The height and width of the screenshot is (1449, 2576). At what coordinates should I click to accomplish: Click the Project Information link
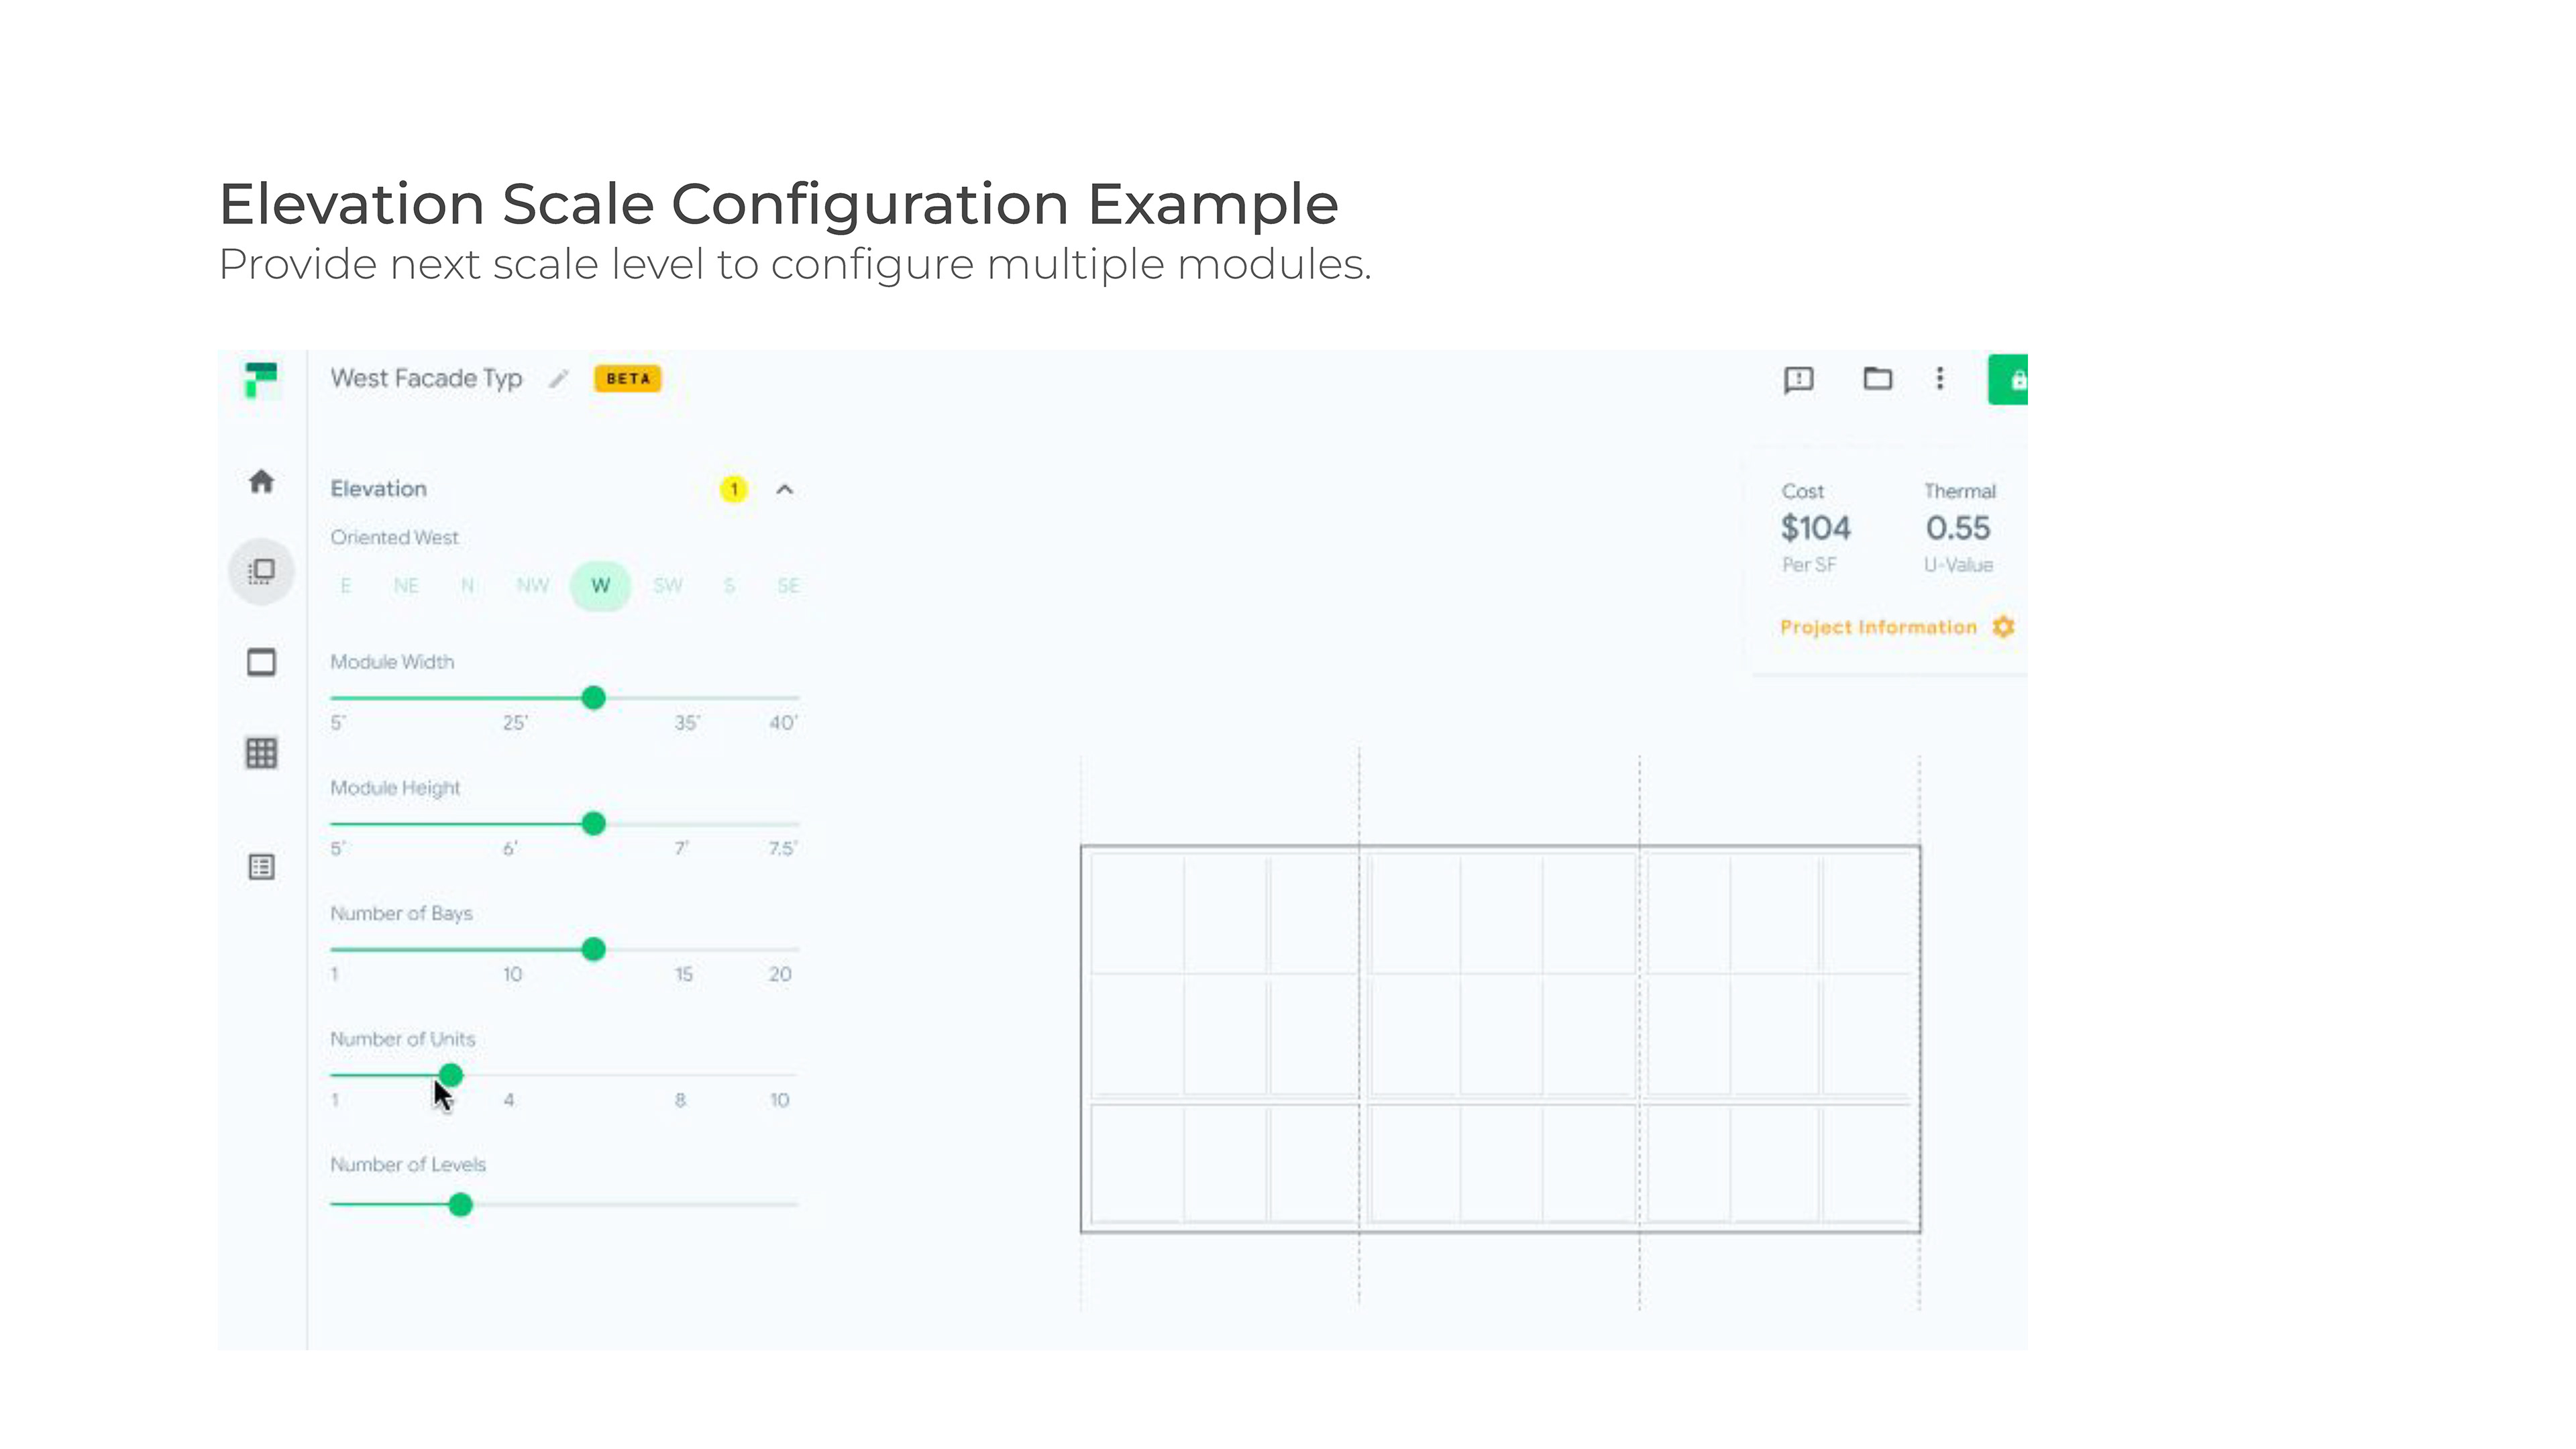pos(1878,627)
